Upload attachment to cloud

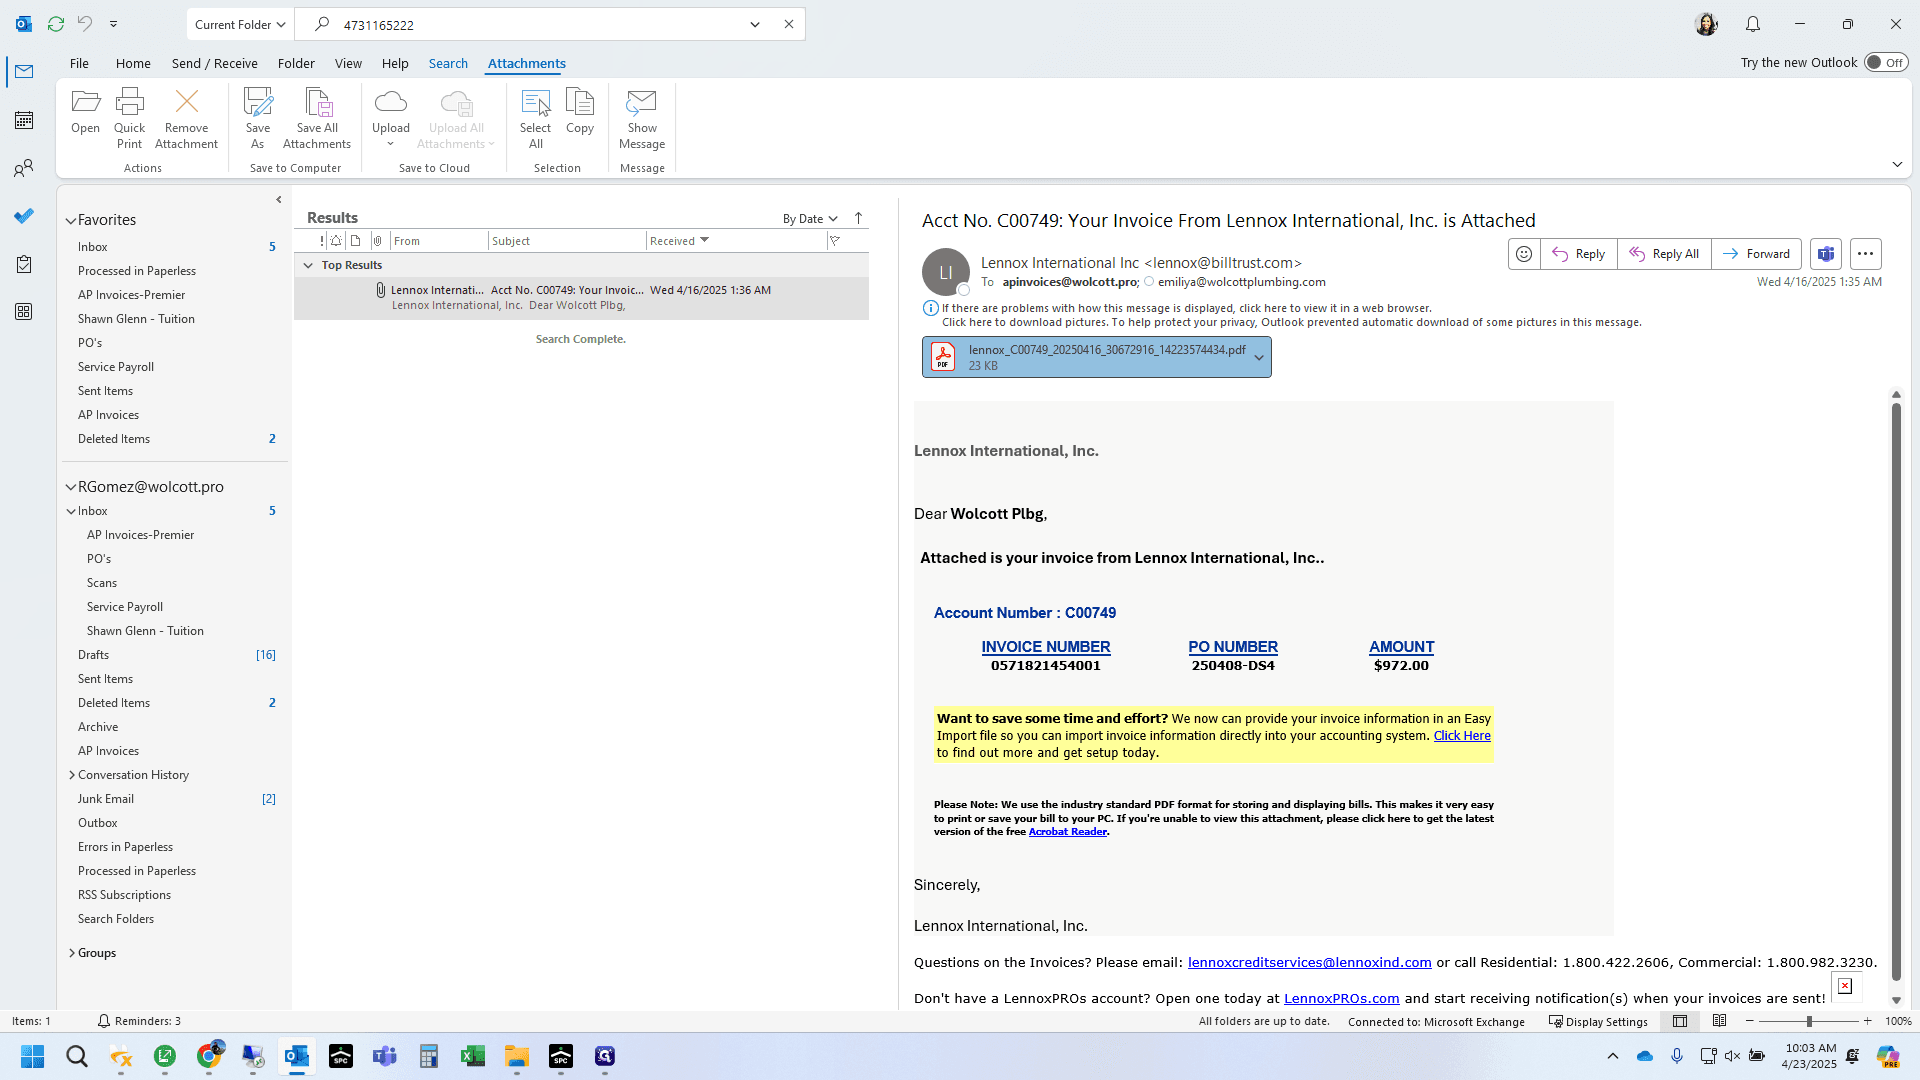(x=391, y=117)
